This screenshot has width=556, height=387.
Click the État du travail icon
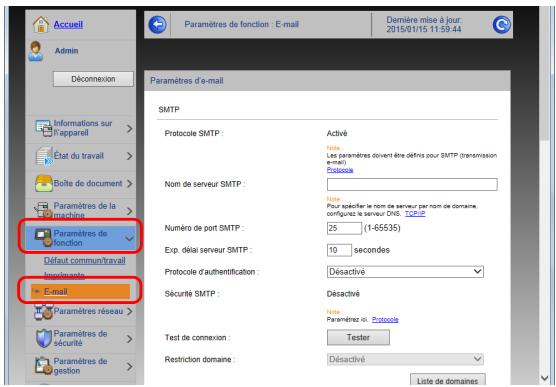tap(44, 156)
